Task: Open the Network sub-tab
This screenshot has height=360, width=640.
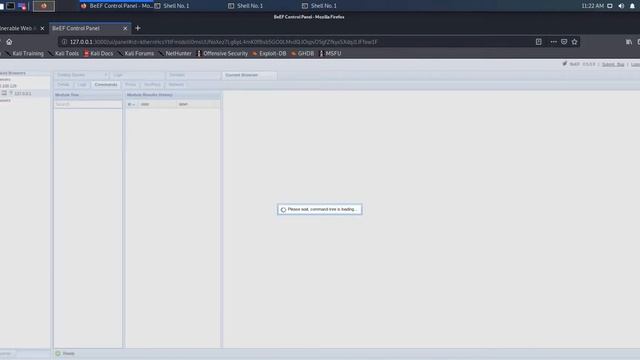Action: (x=176, y=84)
